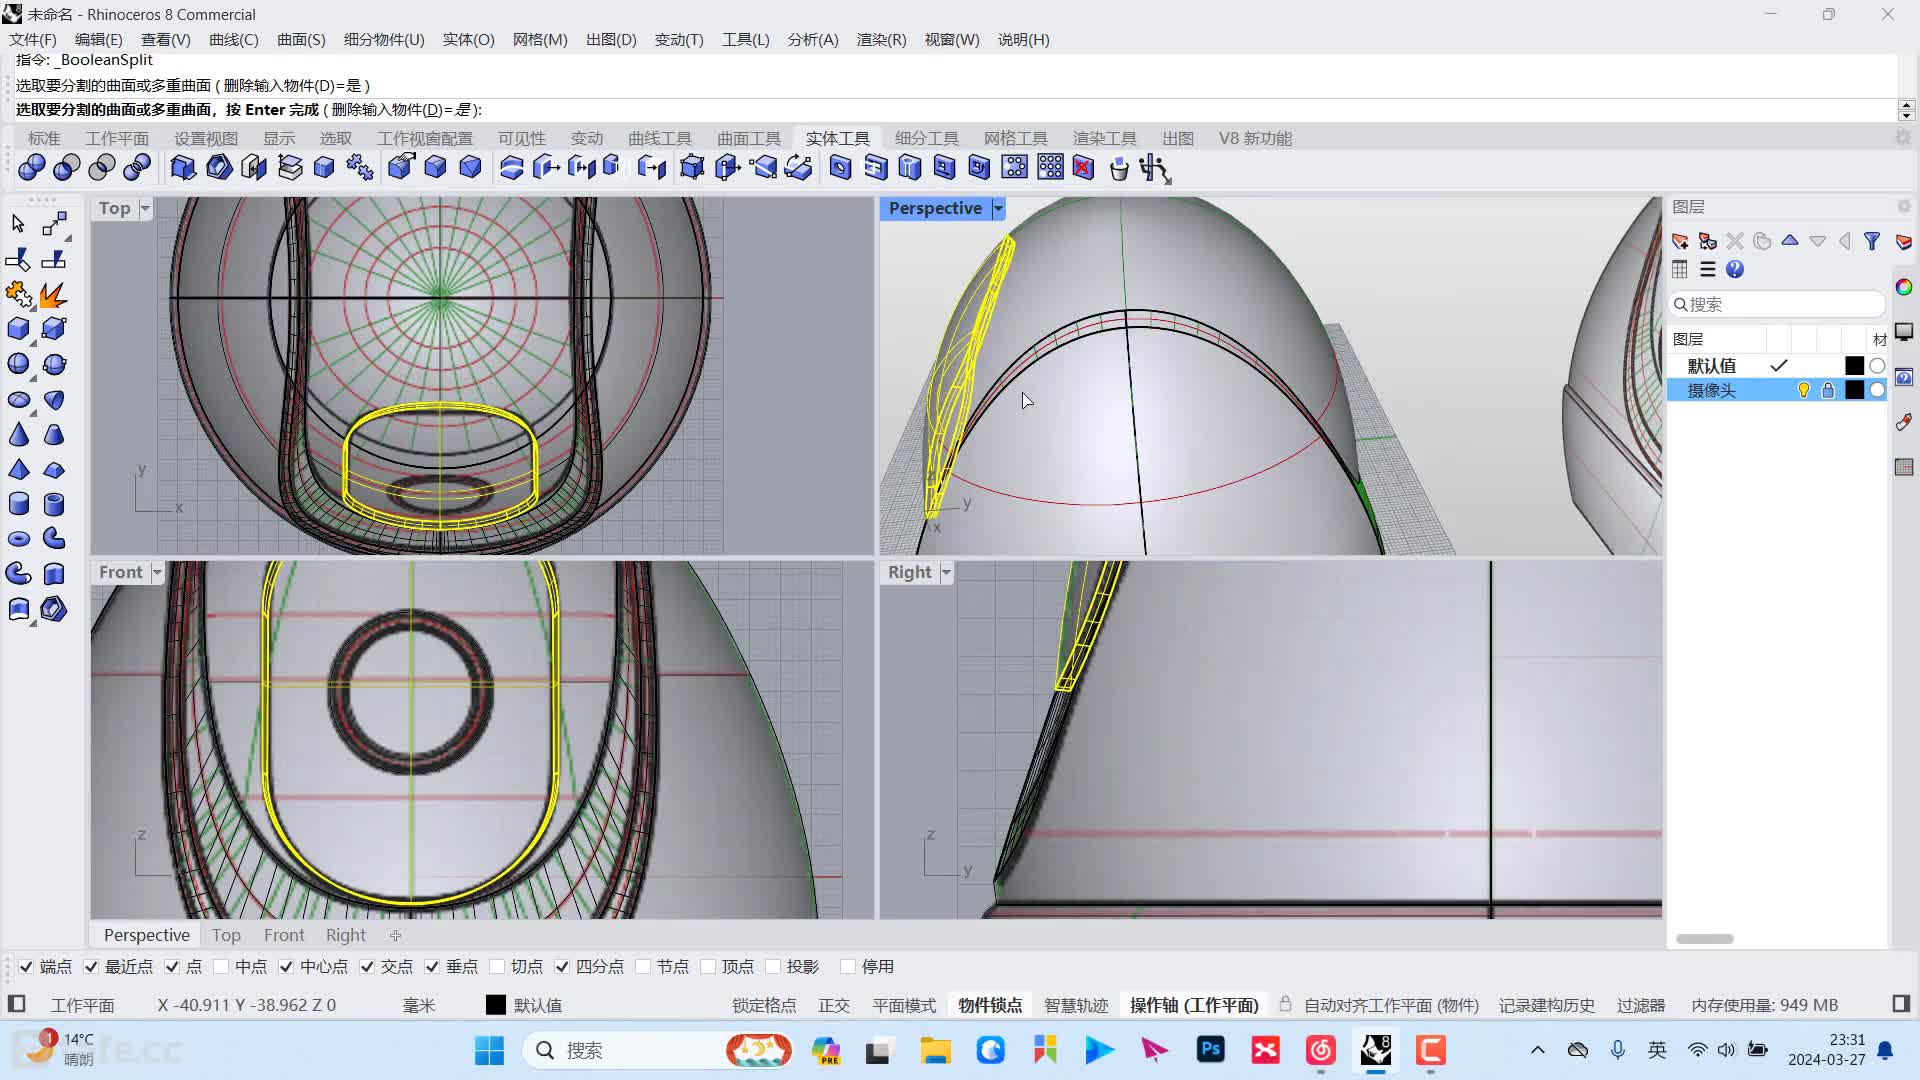Create a new layer in layers panel
The image size is (1920, 1080).
(x=1680, y=241)
